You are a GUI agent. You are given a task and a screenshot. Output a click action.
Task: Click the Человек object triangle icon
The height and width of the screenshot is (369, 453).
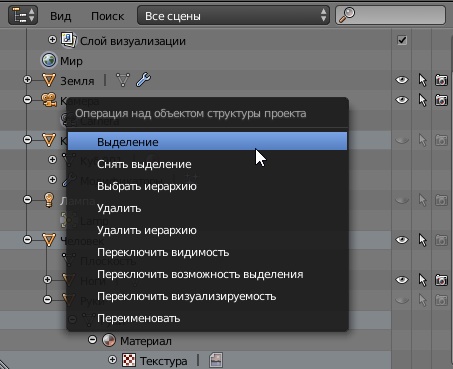pyautogui.click(x=49, y=240)
